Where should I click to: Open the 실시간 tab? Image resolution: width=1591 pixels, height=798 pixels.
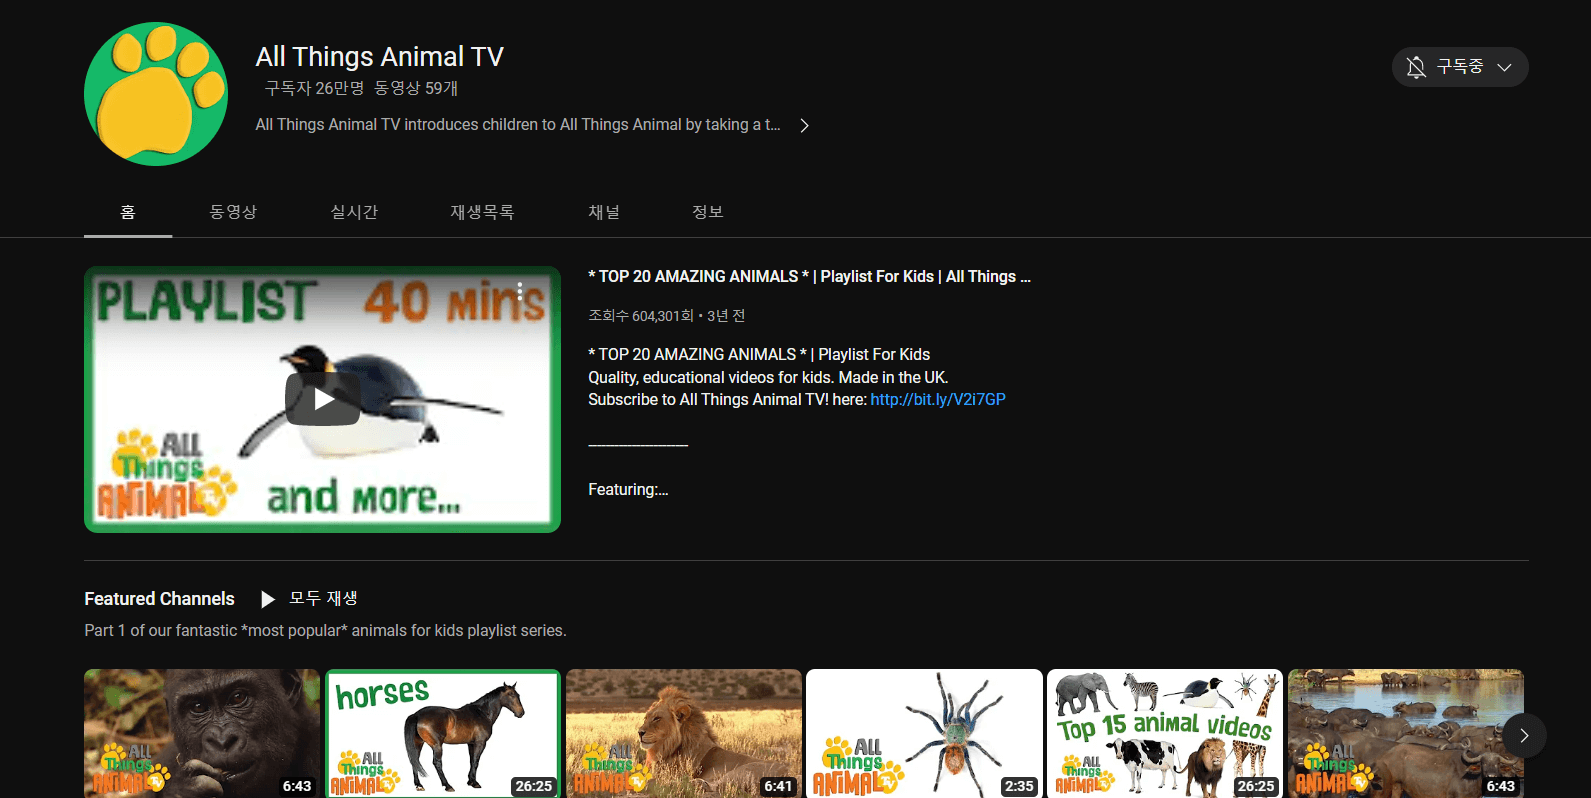coord(354,212)
